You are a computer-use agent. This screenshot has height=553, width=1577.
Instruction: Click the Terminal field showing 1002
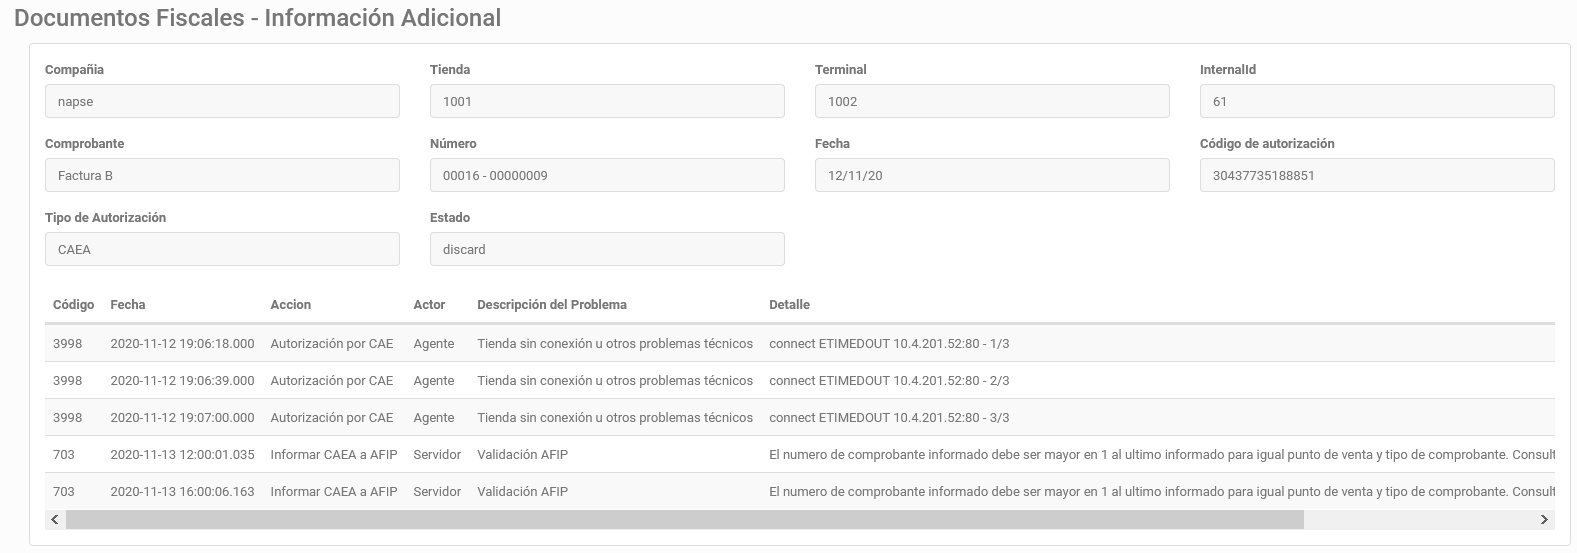992,101
